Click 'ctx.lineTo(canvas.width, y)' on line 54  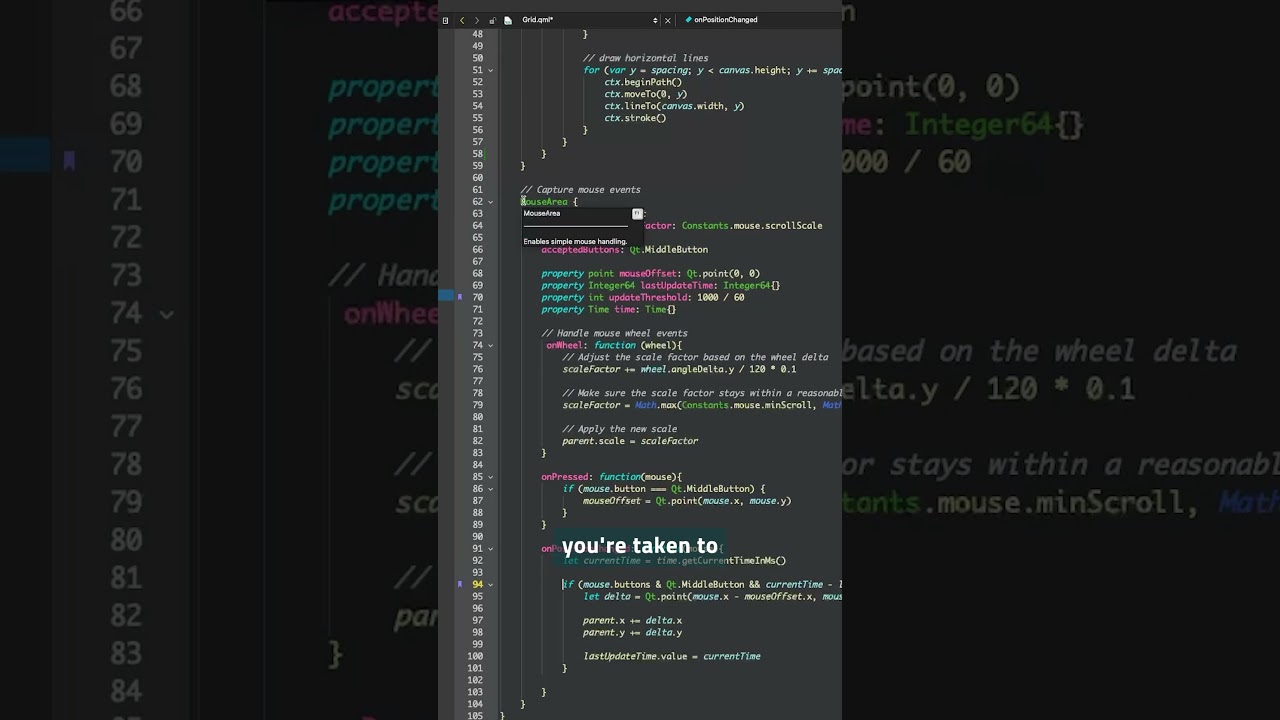click(x=674, y=106)
